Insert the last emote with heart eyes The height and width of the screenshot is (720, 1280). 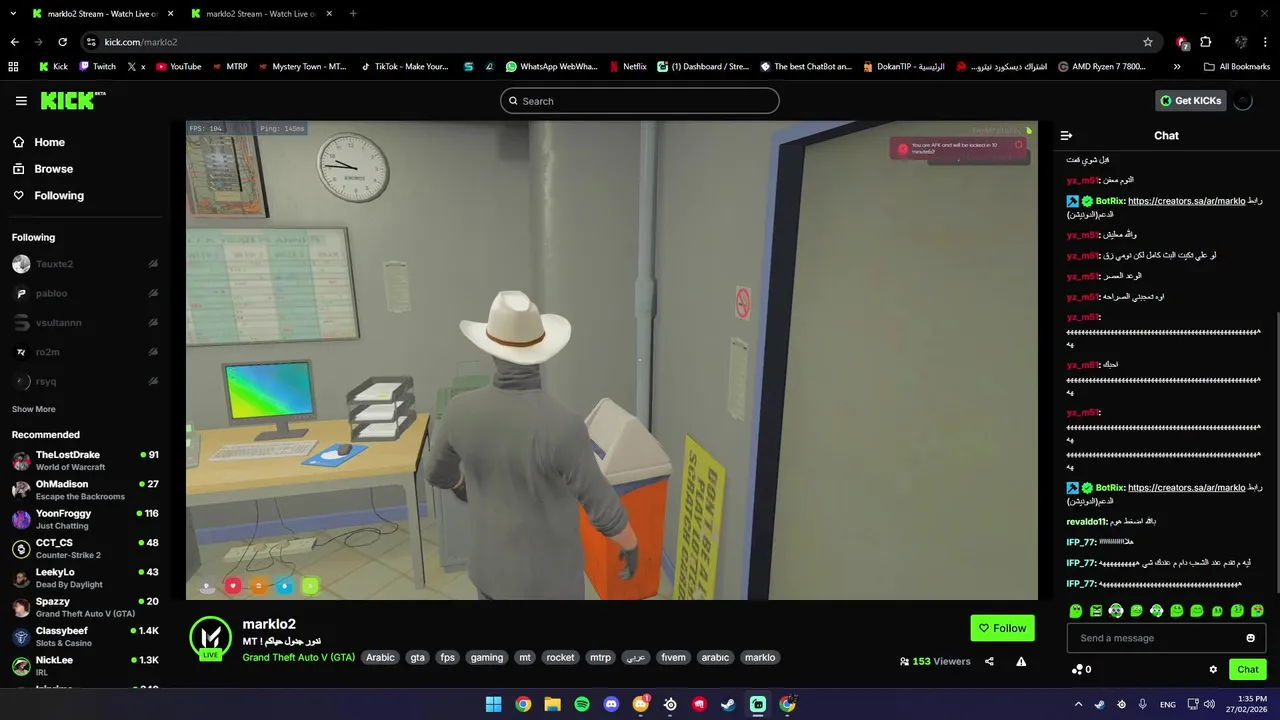tap(1257, 611)
